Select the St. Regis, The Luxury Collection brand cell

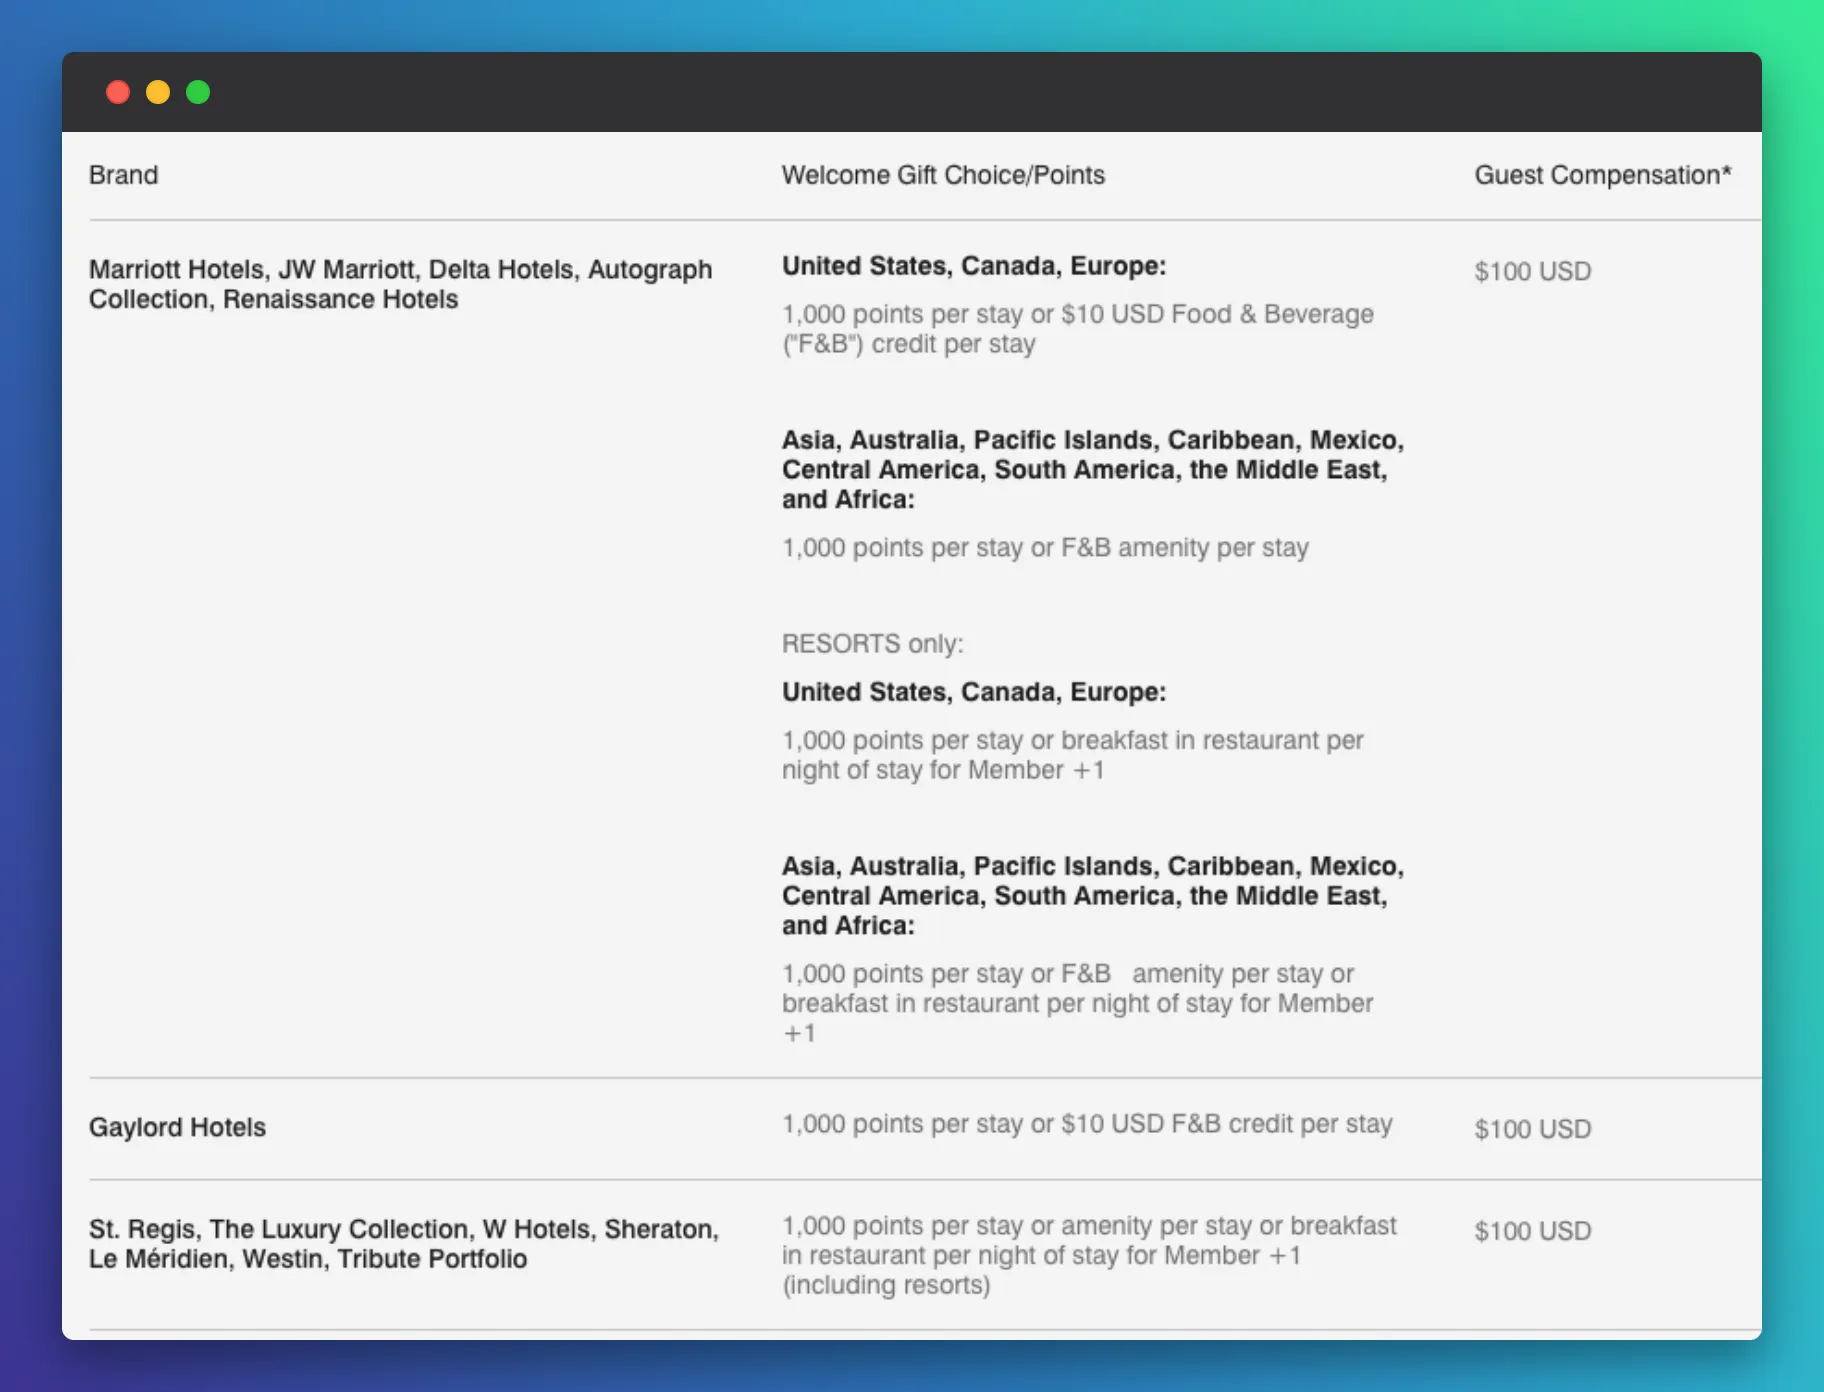point(404,1243)
